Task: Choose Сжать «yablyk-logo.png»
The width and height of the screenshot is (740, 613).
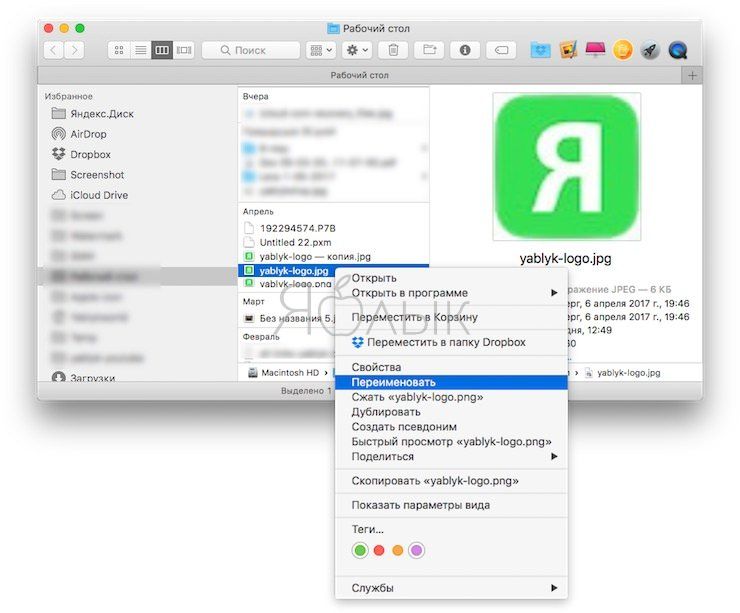Action: (x=451, y=397)
